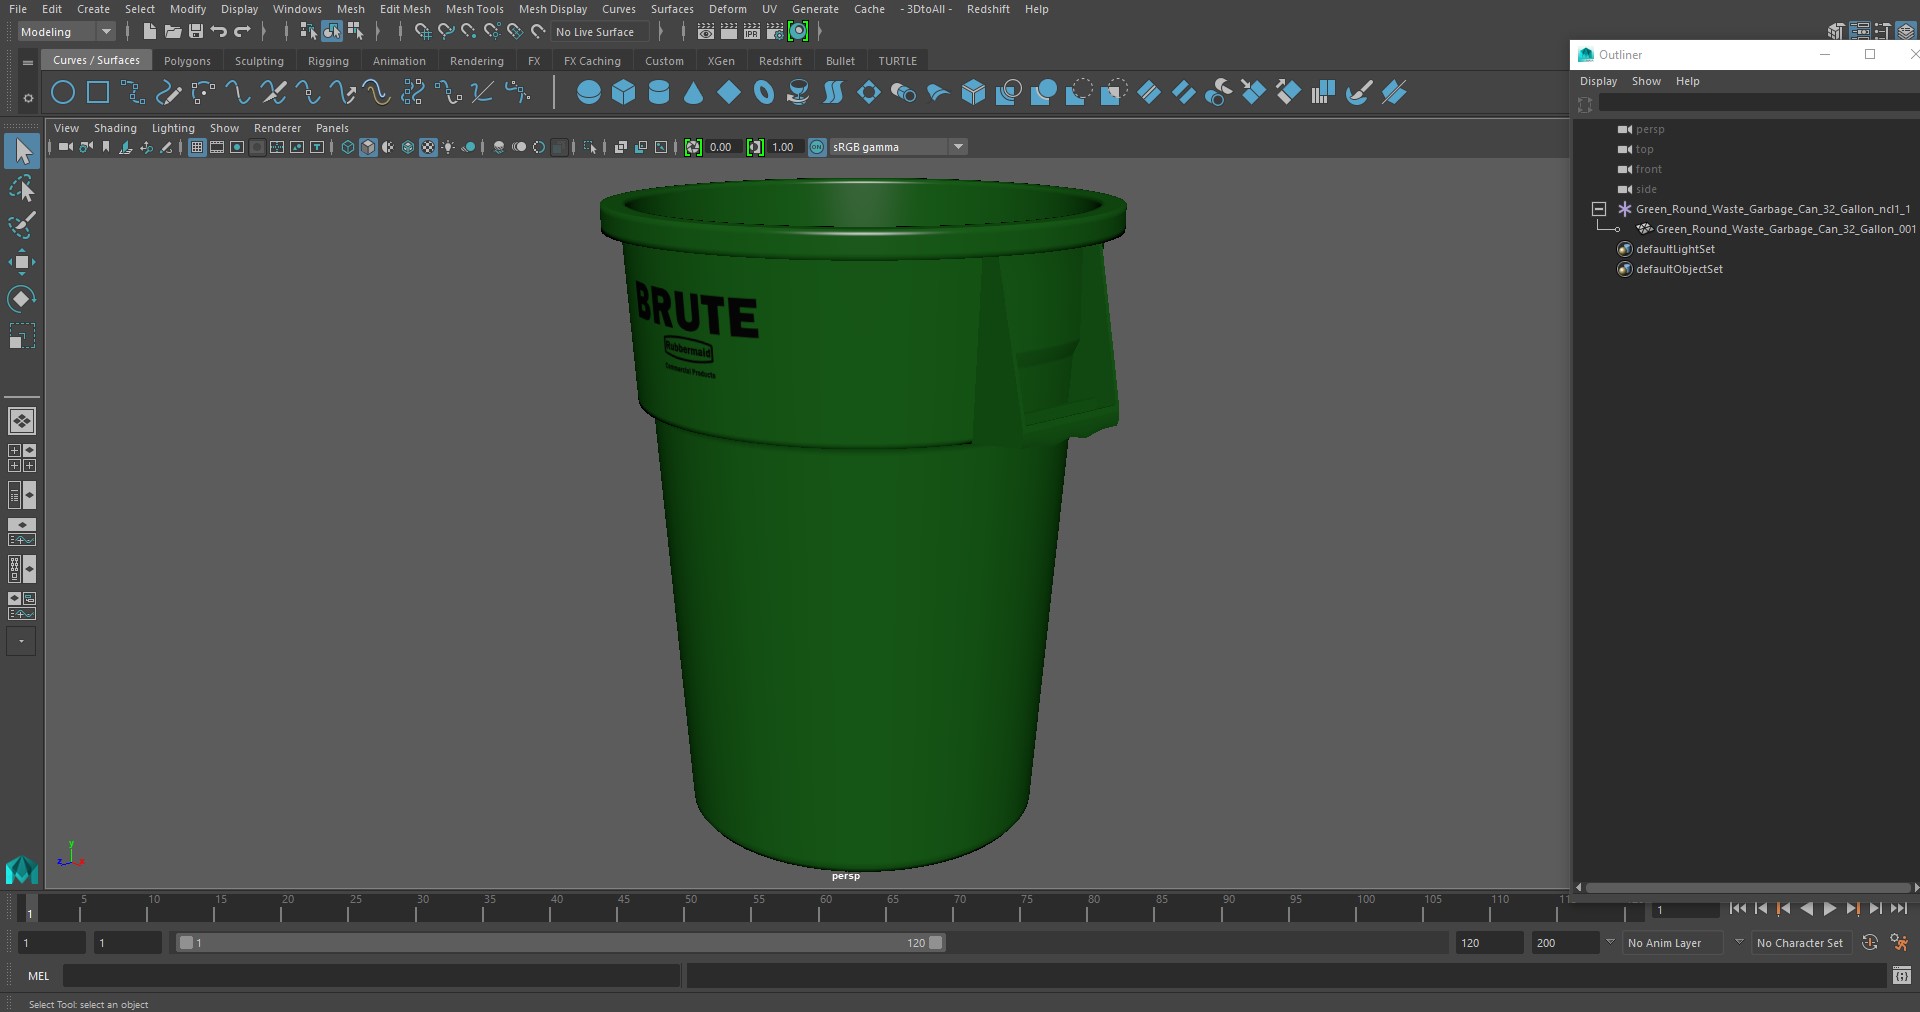The height and width of the screenshot is (1012, 1920).
Task: Step forward one frame button
Action: click(x=1875, y=909)
